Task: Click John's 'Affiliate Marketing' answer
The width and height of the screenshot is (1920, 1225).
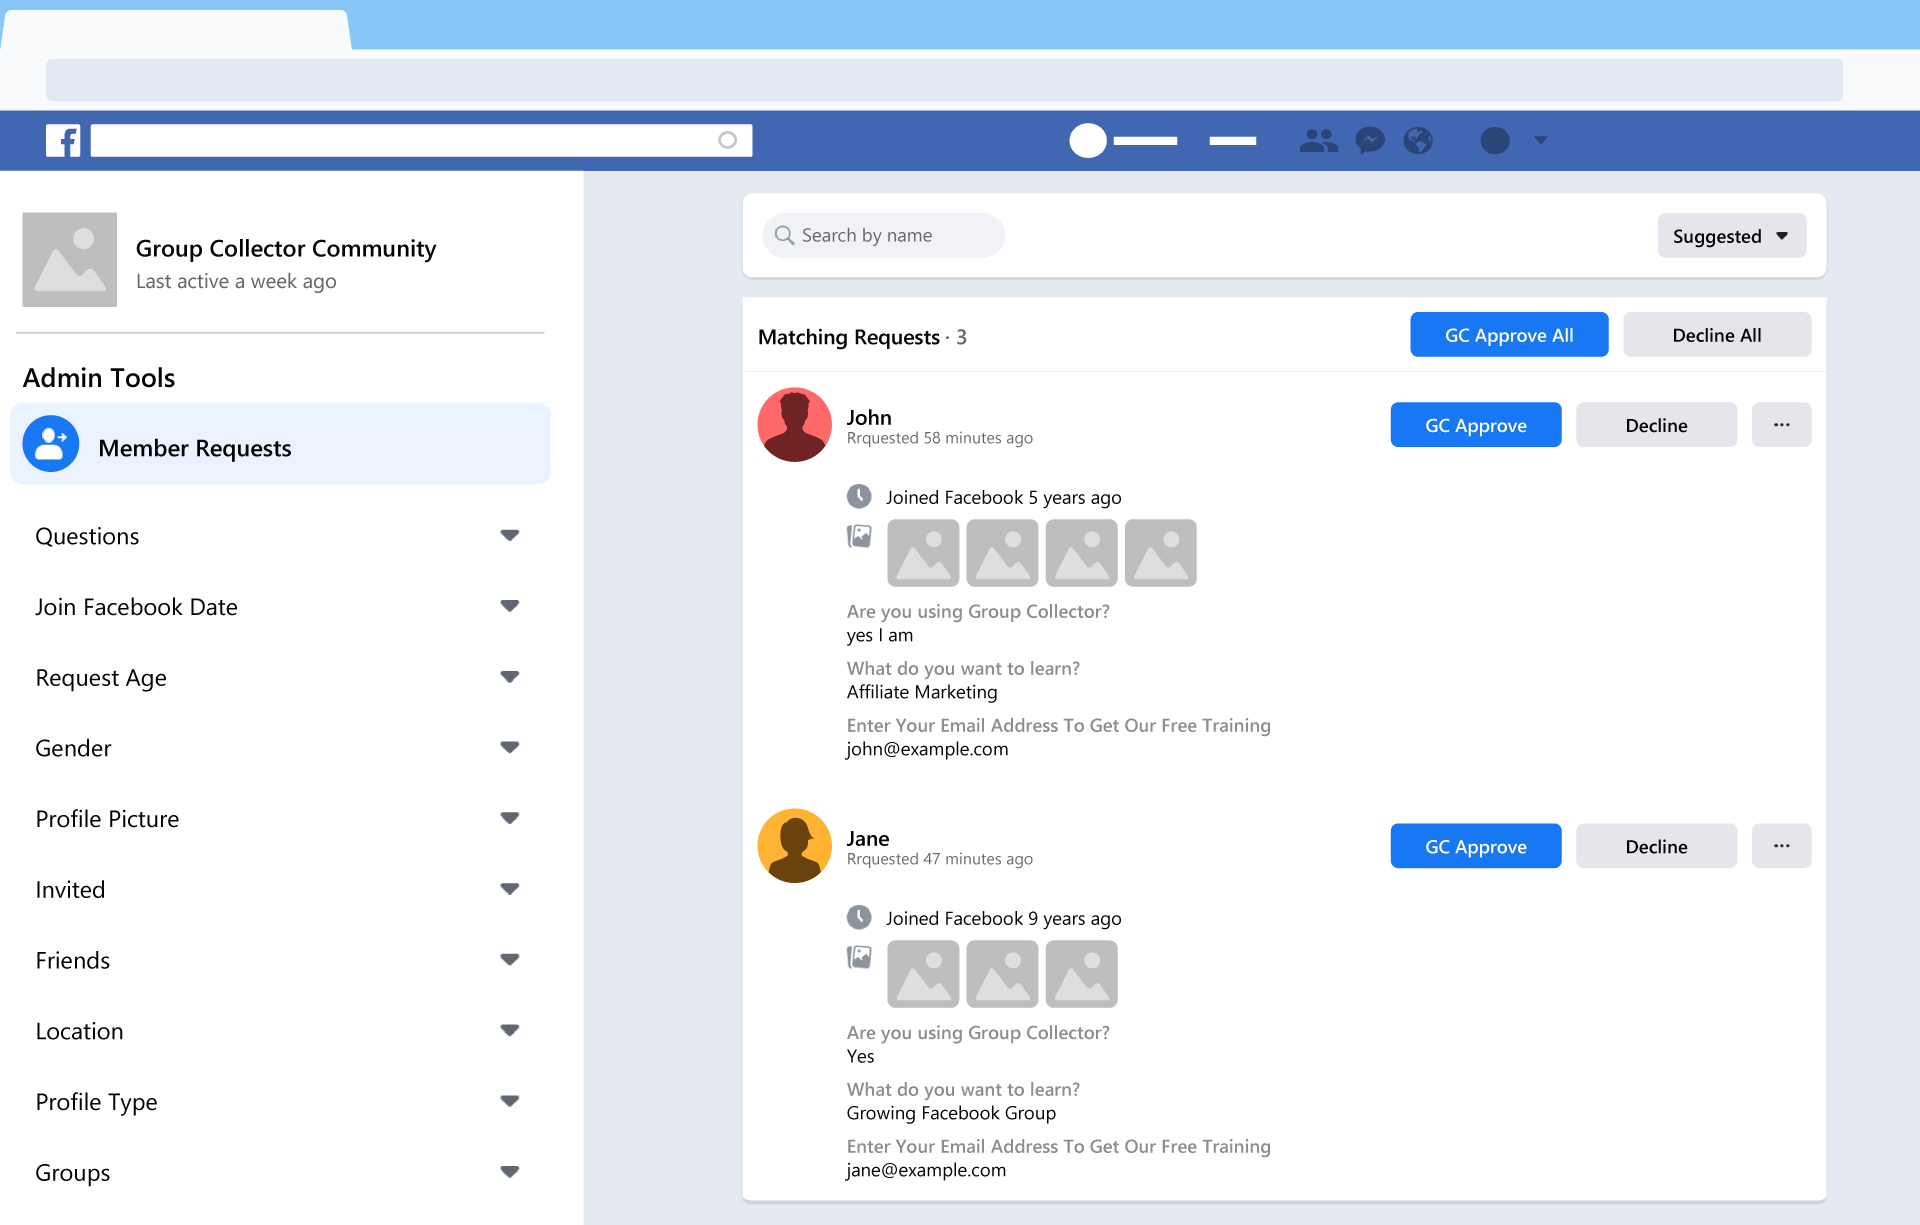Action: point(922,692)
